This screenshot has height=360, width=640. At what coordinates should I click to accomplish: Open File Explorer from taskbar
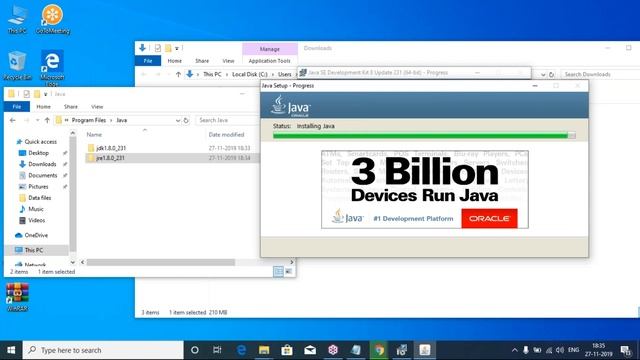click(264, 350)
